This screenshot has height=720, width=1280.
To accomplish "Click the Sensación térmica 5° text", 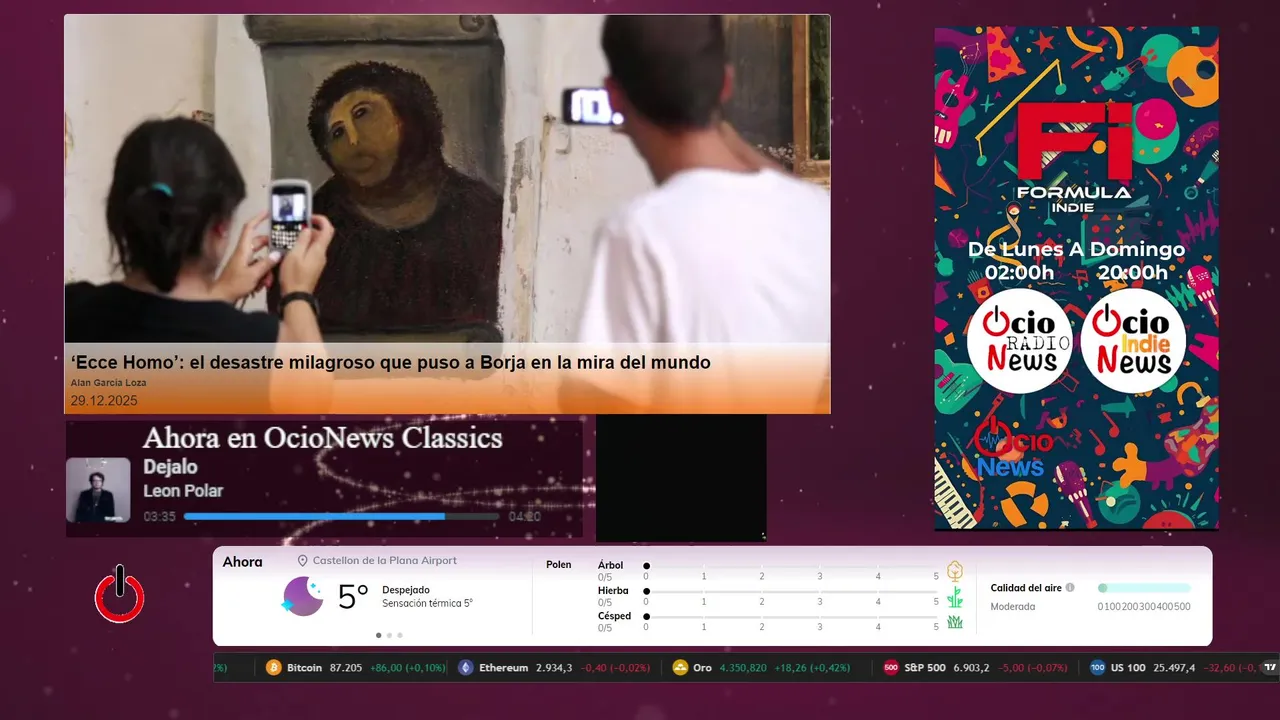I will [x=427, y=604].
